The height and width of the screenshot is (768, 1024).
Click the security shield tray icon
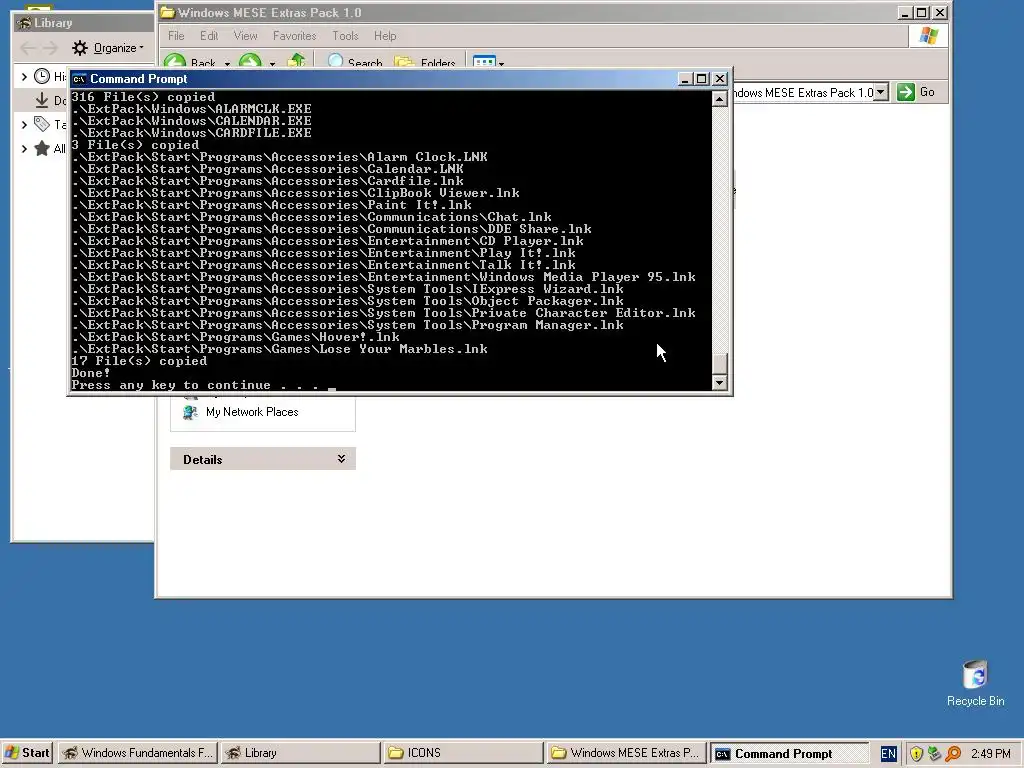click(x=916, y=754)
